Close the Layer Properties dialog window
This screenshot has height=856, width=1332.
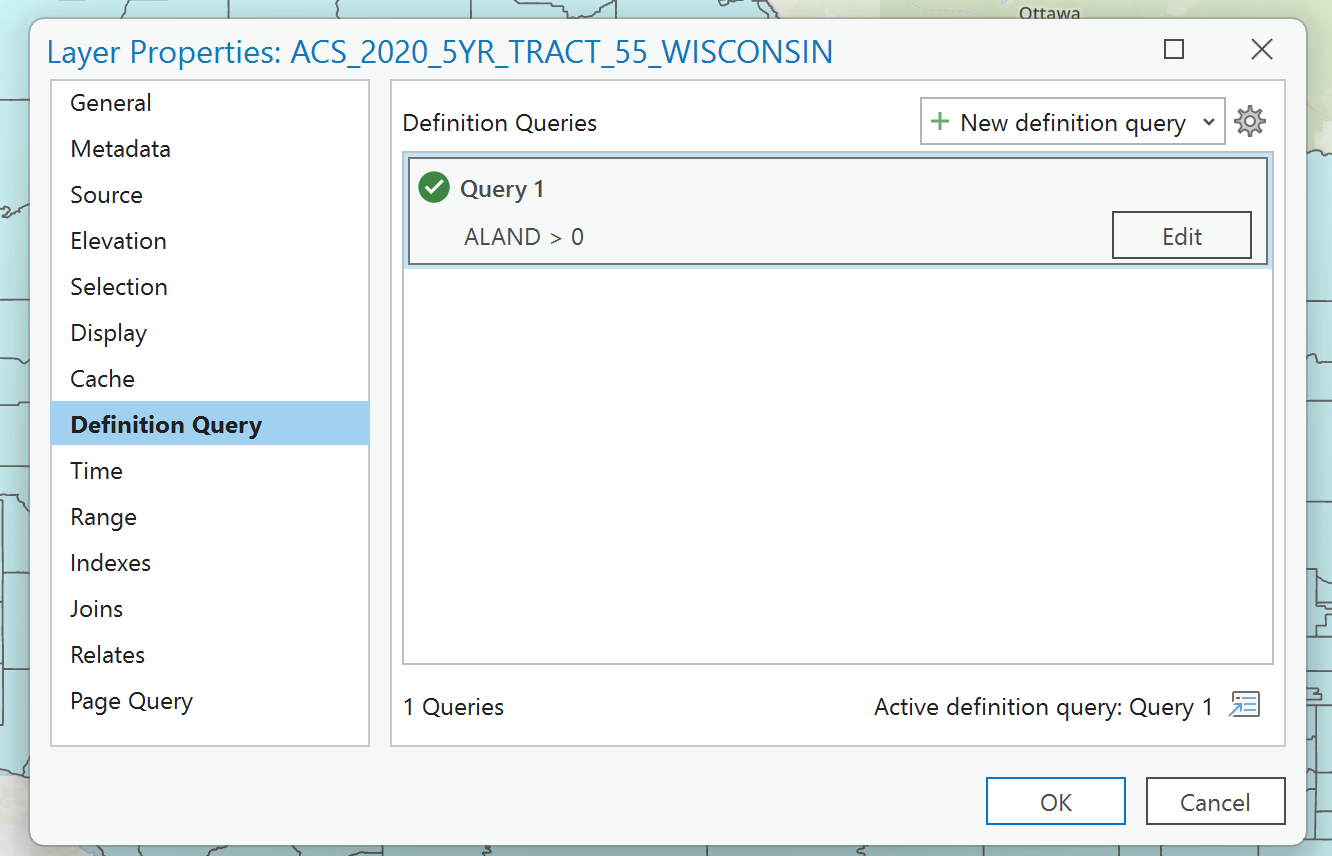[x=1261, y=49]
